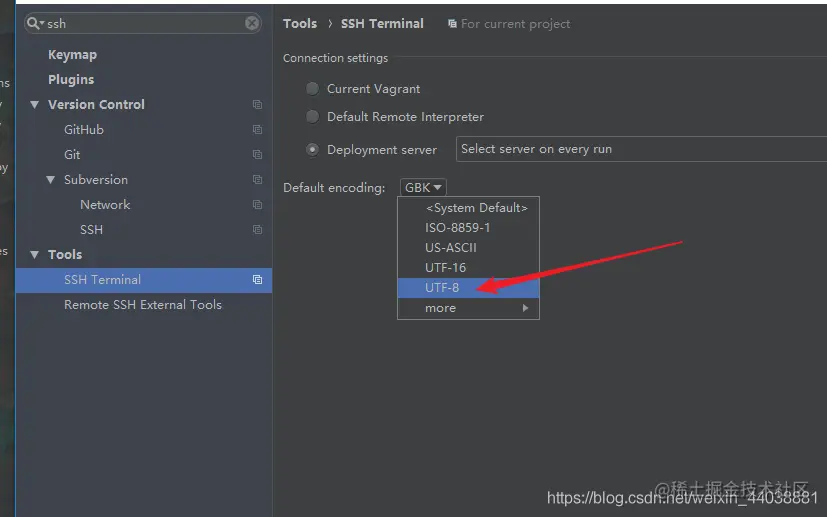Select Default Remote Interpreter radio option
Viewport: 827px width, 517px height.
pos(312,117)
